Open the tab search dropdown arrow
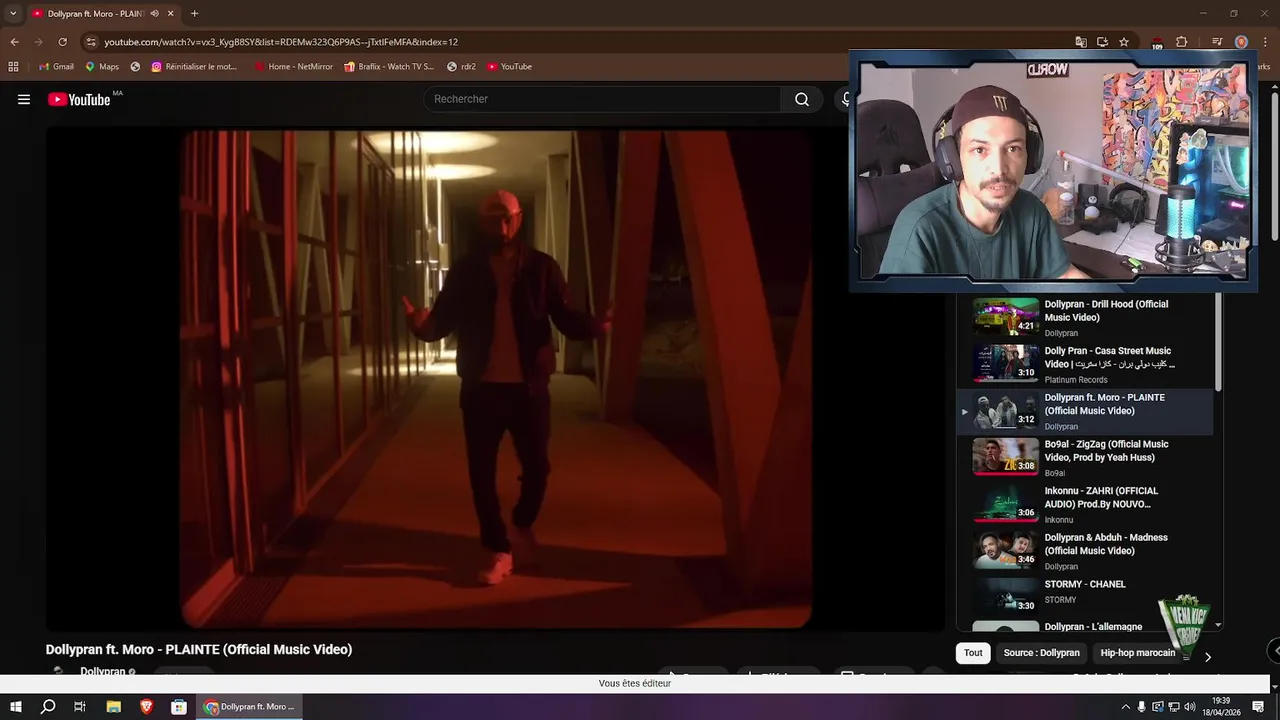The height and width of the screenshot is (720, 1280). (13, 13)
